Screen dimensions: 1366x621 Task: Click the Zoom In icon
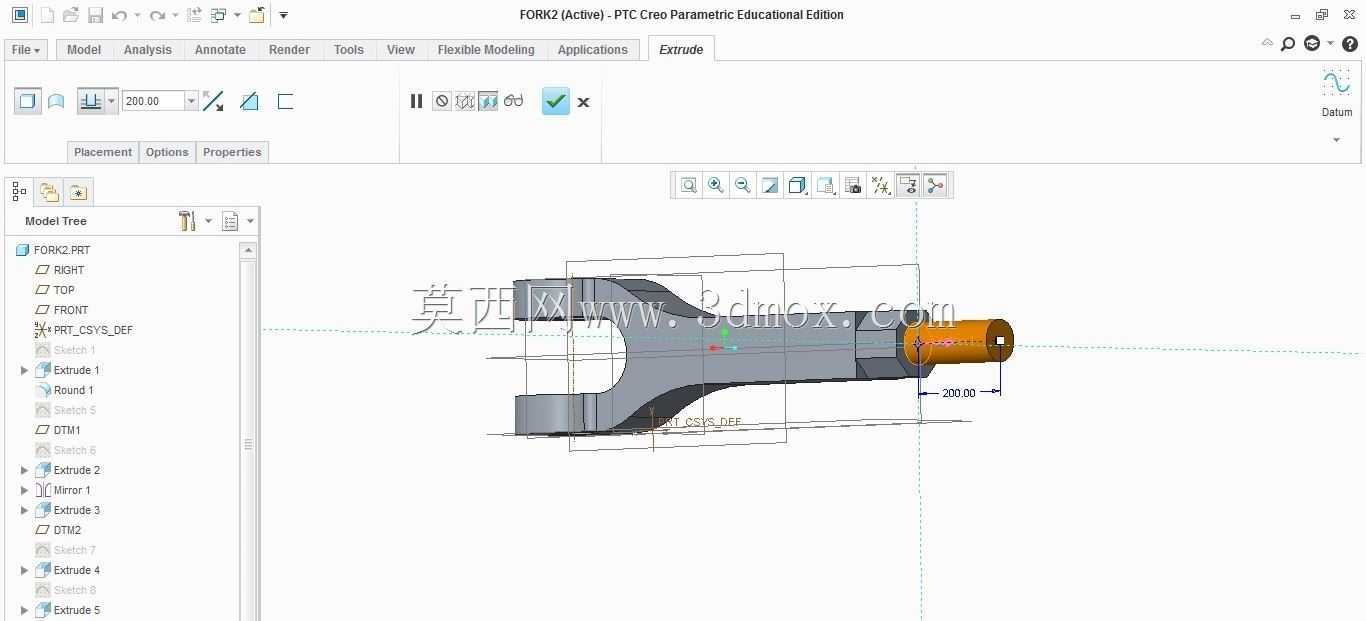pos(716,185)
